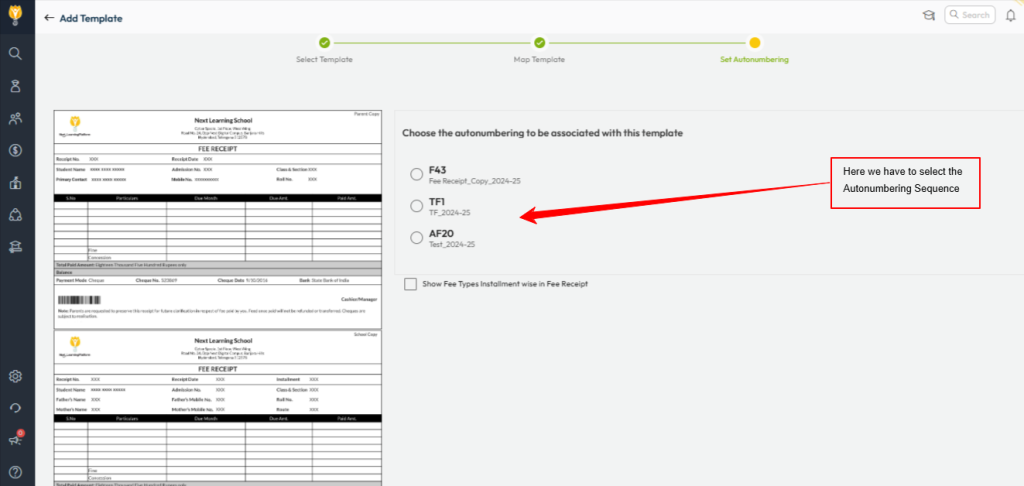Image resolution: width=1024 pixels, height=486 pixels.
Task: Open the settings gear icon in sidebar
Action: click(15, 376)
